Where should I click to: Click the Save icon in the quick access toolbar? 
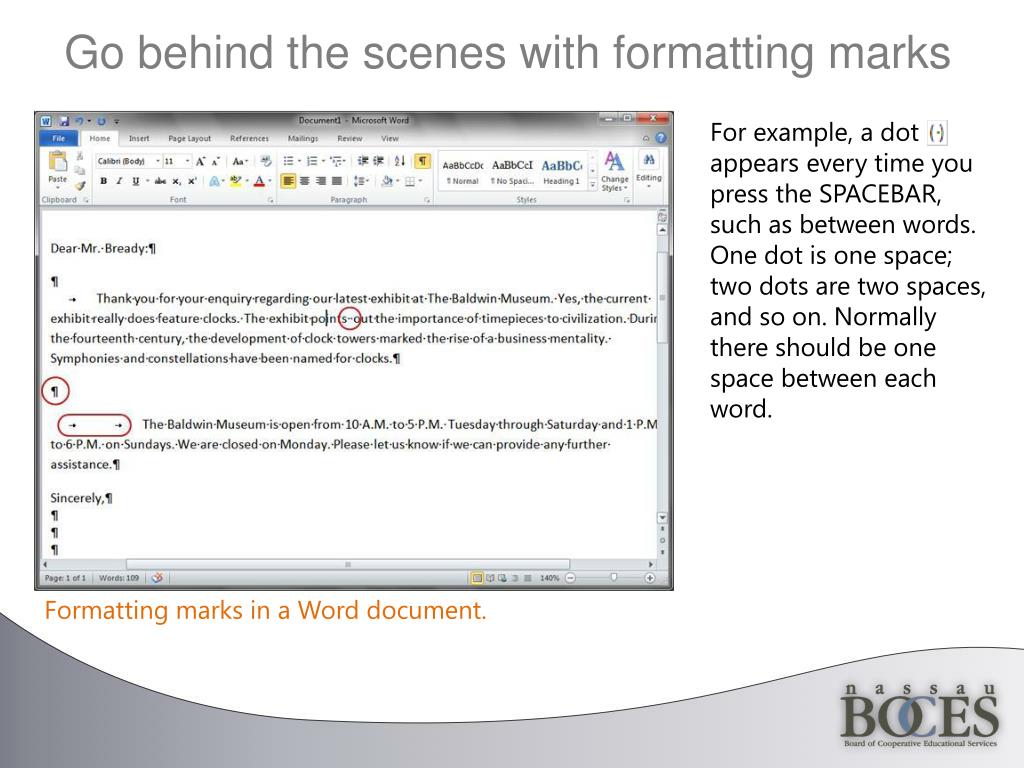[64, 121]
